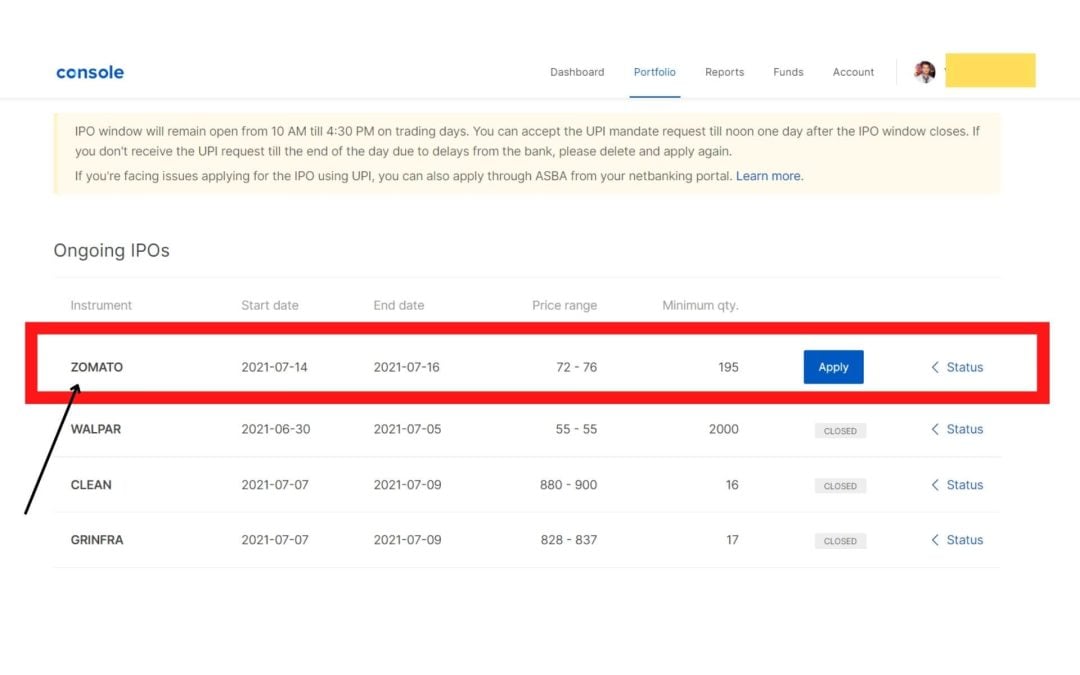Click the CLOSED badge for GRINFRA
This screenshot has height=675, width=1080.
840,541
